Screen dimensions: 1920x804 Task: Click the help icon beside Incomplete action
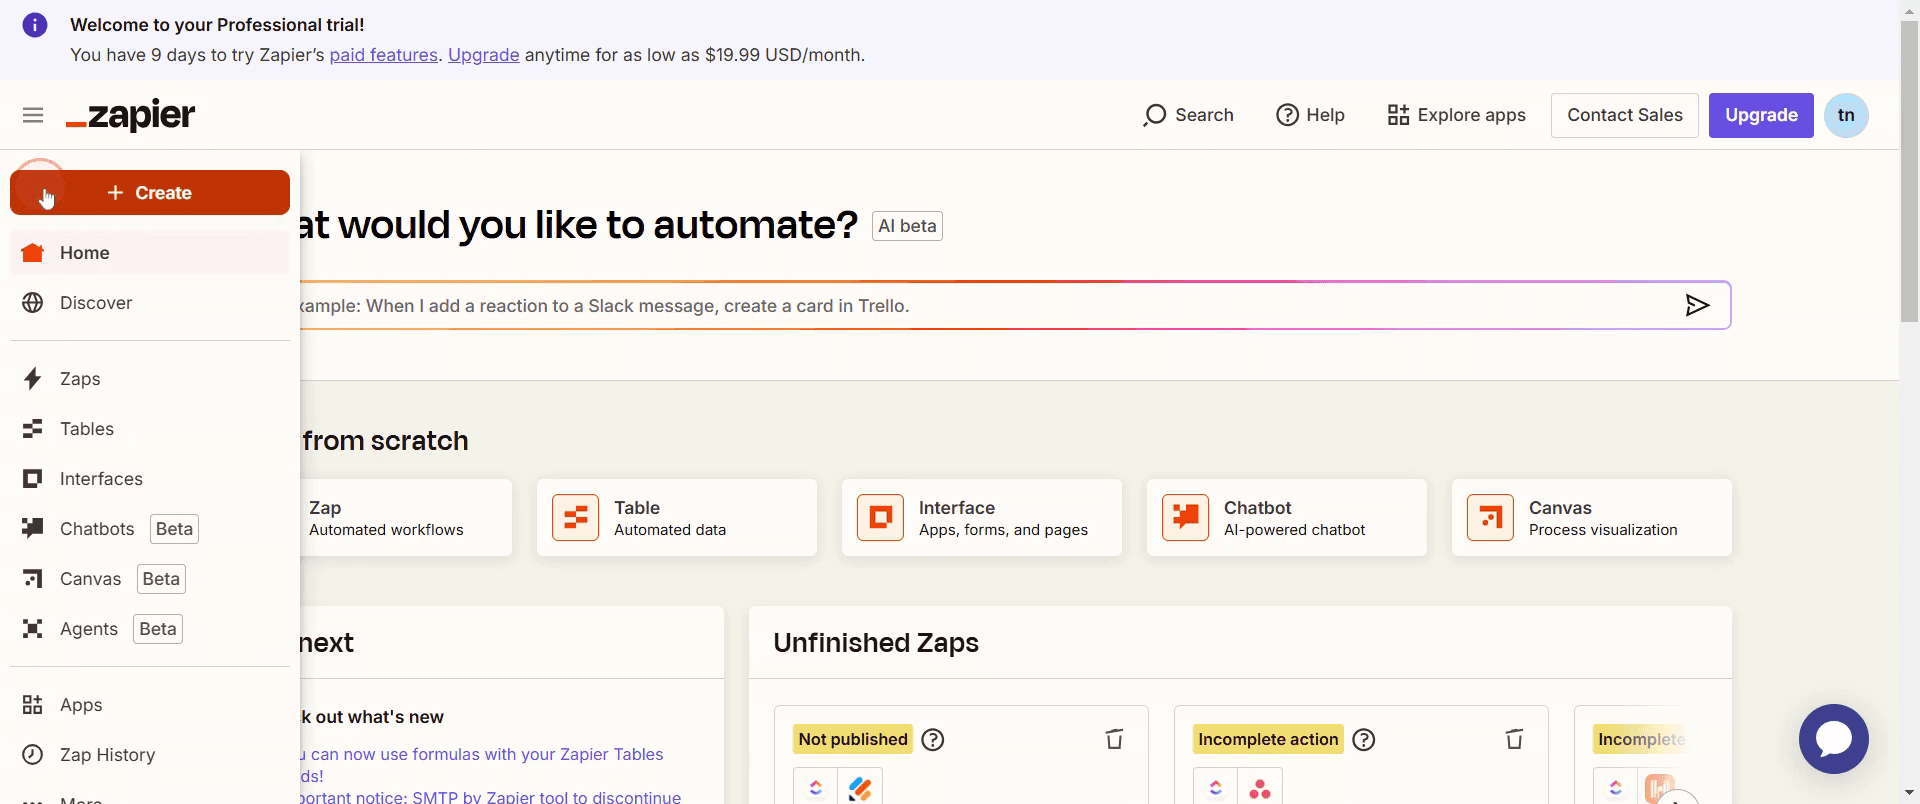(1364, 740)
